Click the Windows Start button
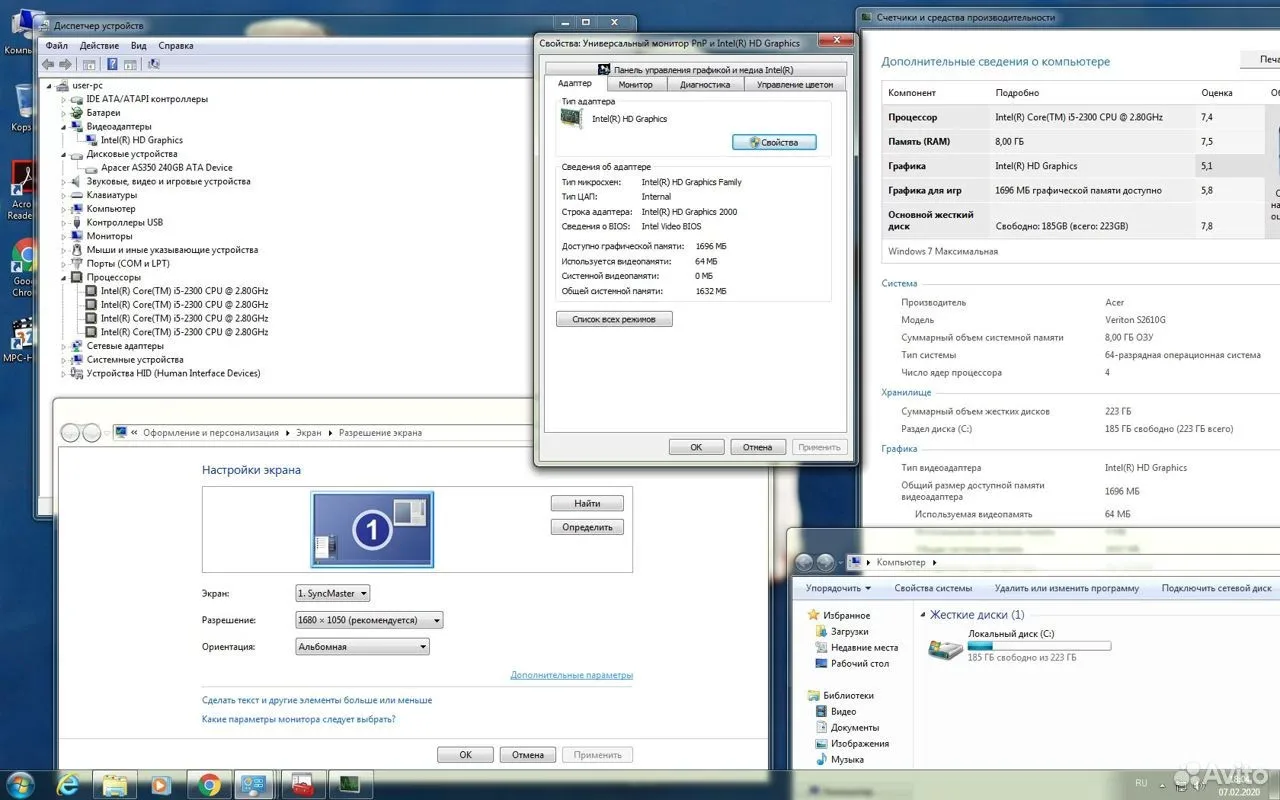Image resolution: width=1280 pixels, height=800 pixels. 20,783
